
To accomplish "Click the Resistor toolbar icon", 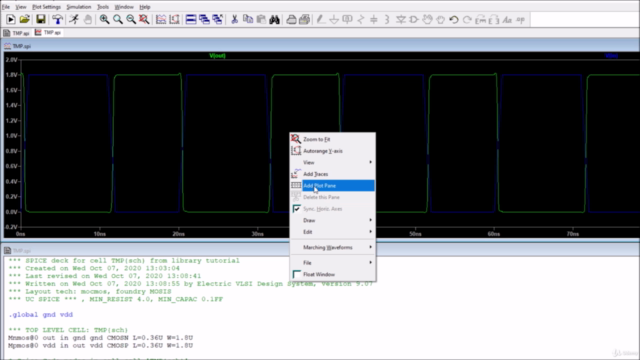I will pos(361,19).
